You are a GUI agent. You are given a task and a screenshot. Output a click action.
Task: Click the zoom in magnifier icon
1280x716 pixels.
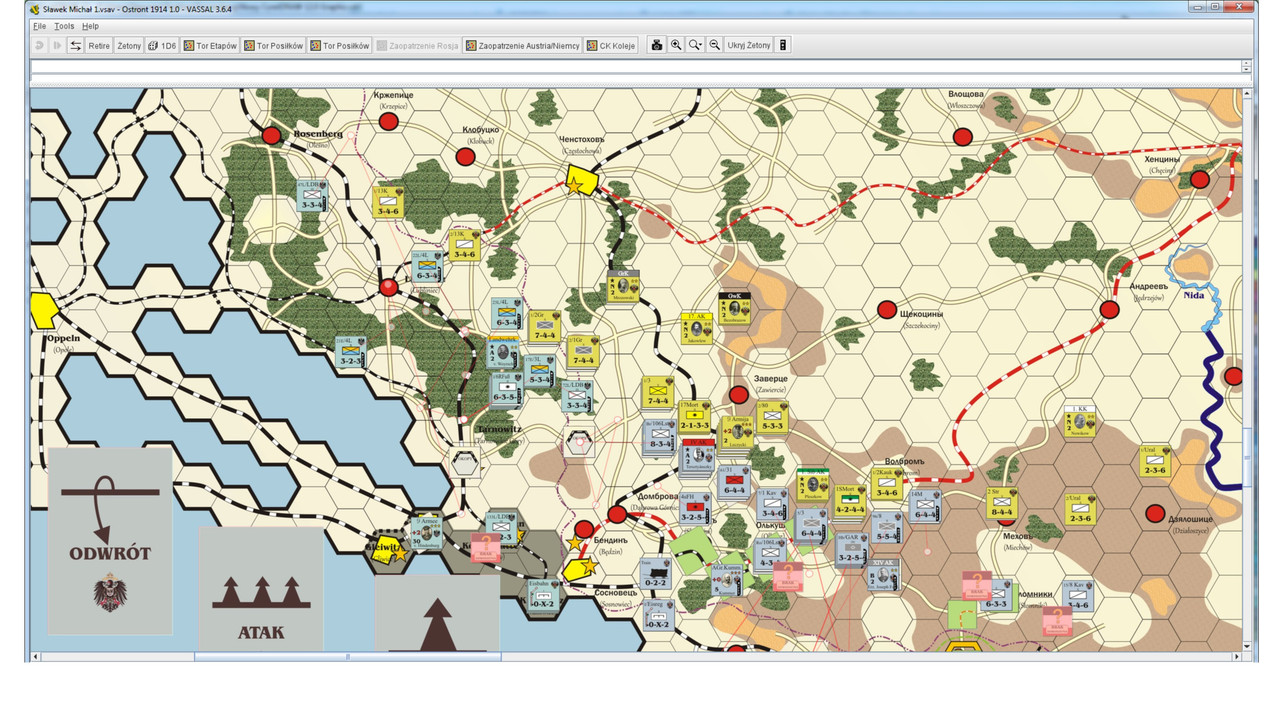[x=676, y=45]
